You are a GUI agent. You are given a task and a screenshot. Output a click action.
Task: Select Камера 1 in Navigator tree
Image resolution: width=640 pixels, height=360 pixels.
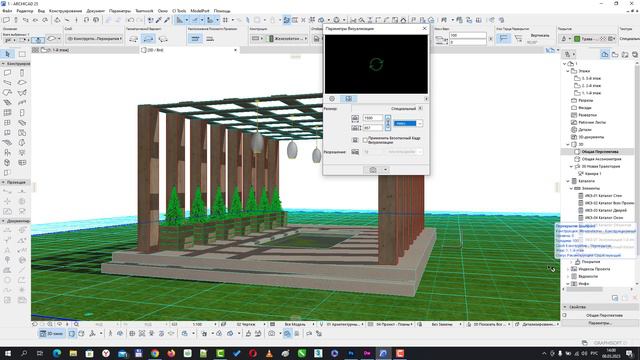(x=592, y=174)
